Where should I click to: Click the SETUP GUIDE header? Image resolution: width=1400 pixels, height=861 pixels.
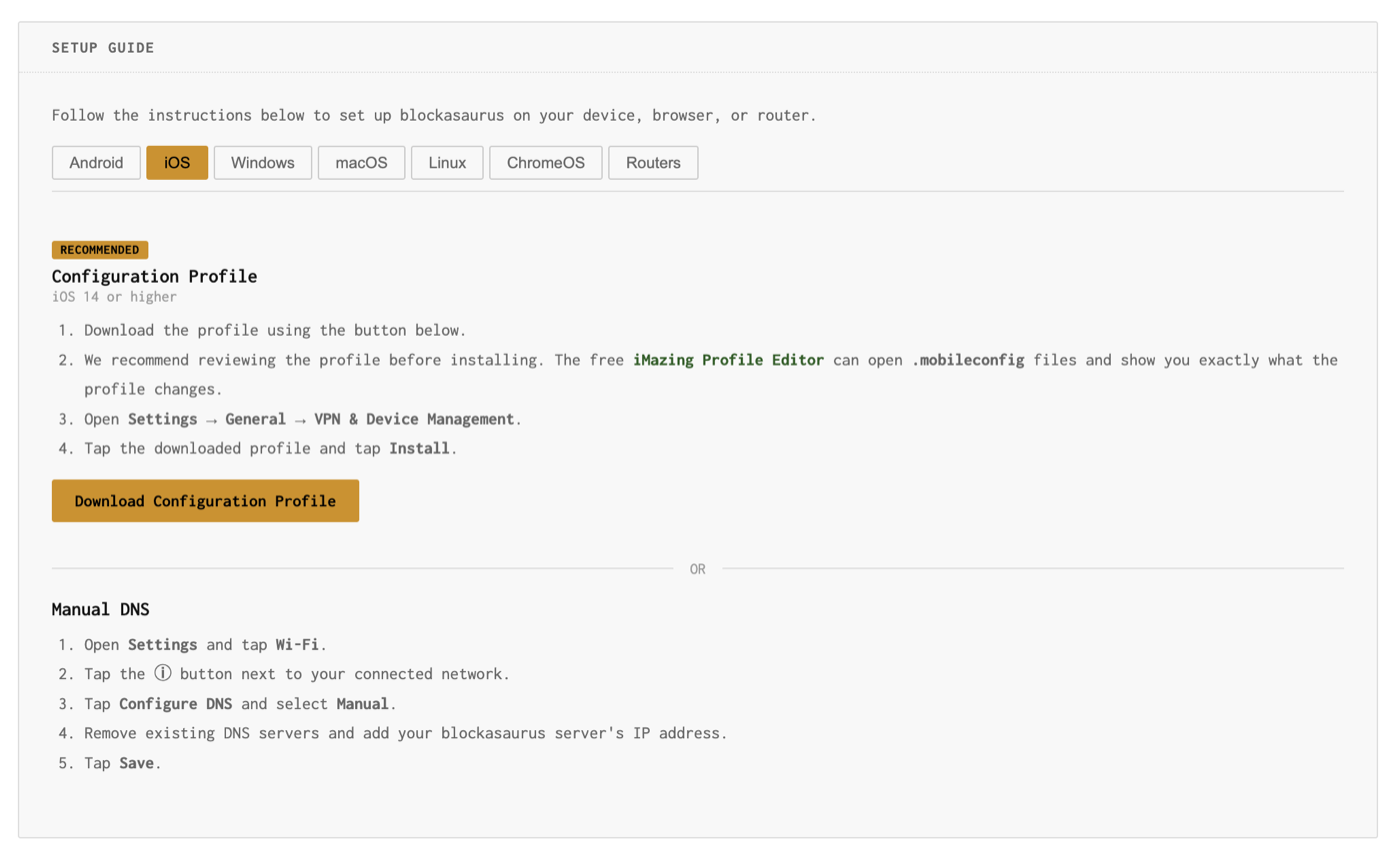[x=103, y=47]
